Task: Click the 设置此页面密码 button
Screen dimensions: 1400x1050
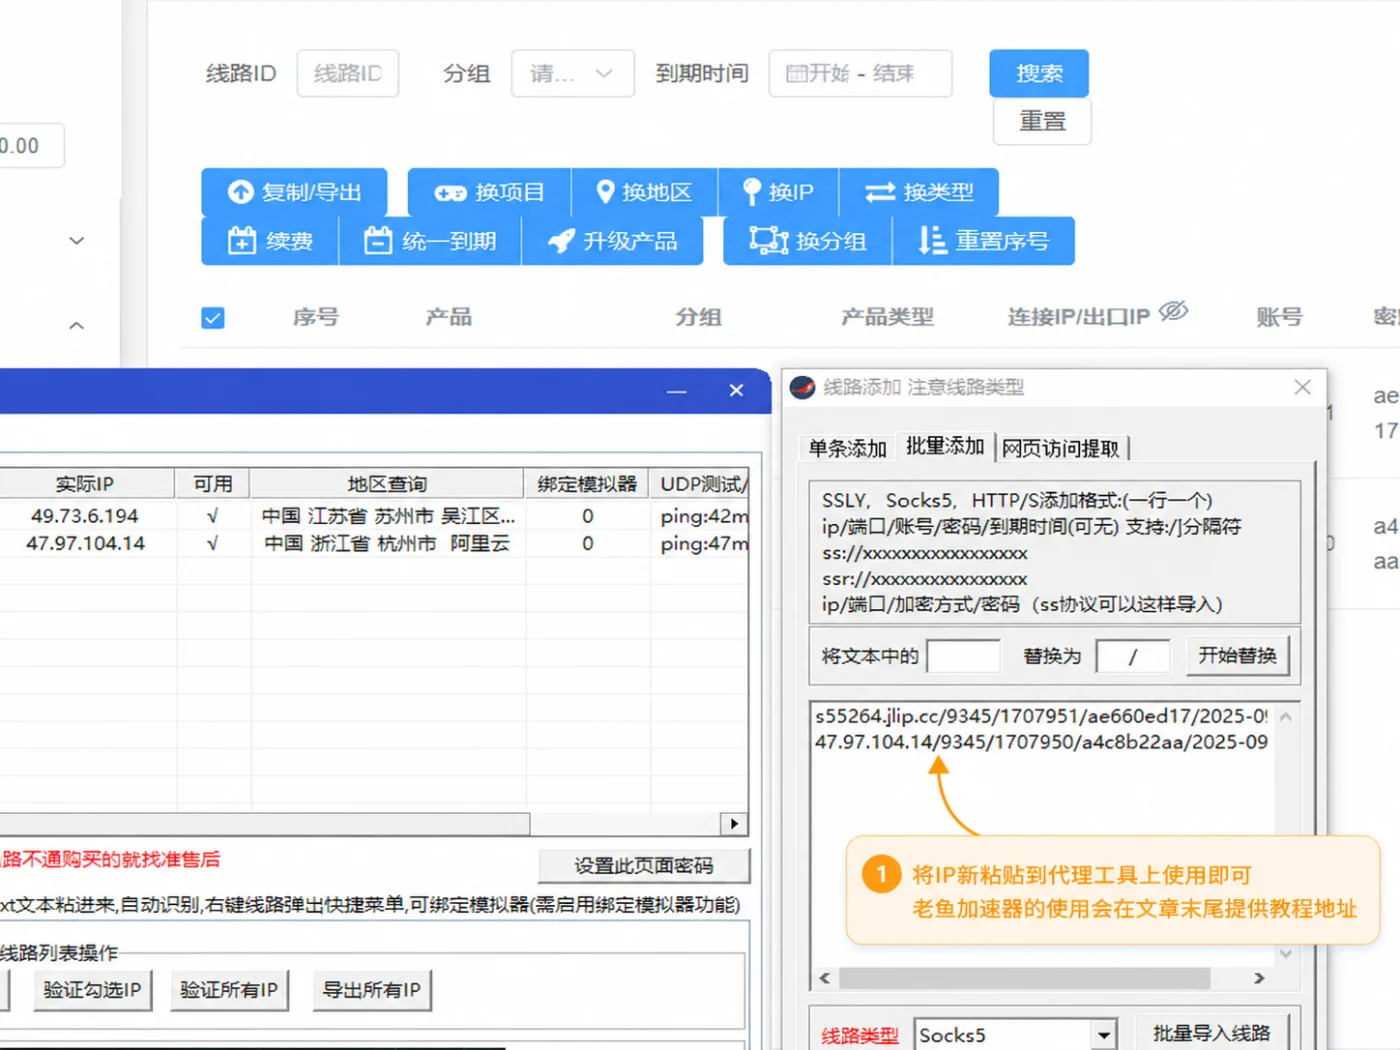Action: click(x=643, y=865)
